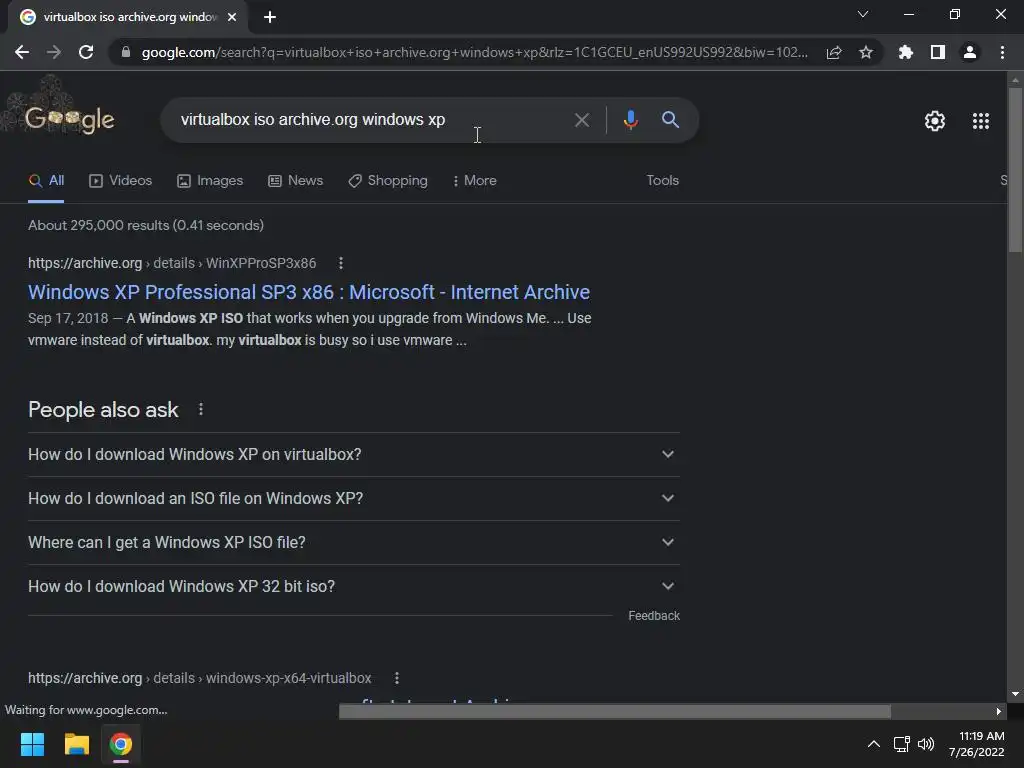Go back with the browser back arrow
Viewport: 1024px width, 768px height.
coord(22,52)
